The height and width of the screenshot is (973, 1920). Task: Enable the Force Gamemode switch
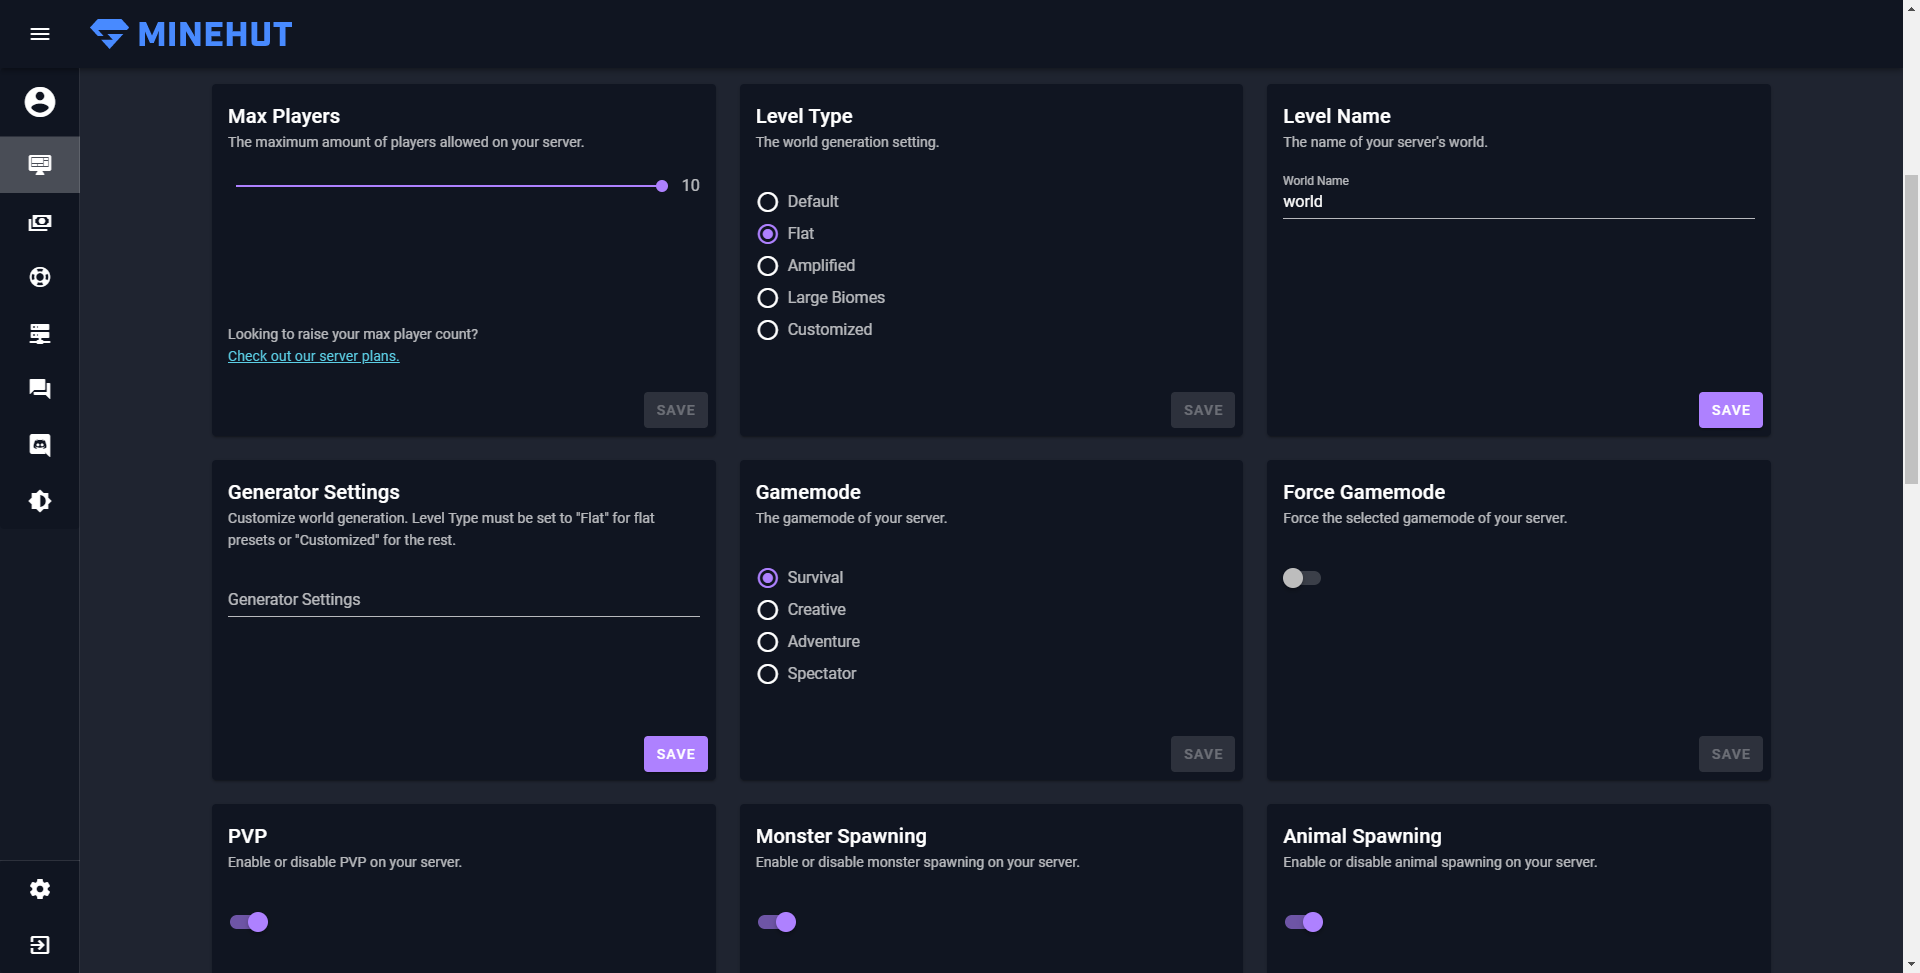(1302, 578)
